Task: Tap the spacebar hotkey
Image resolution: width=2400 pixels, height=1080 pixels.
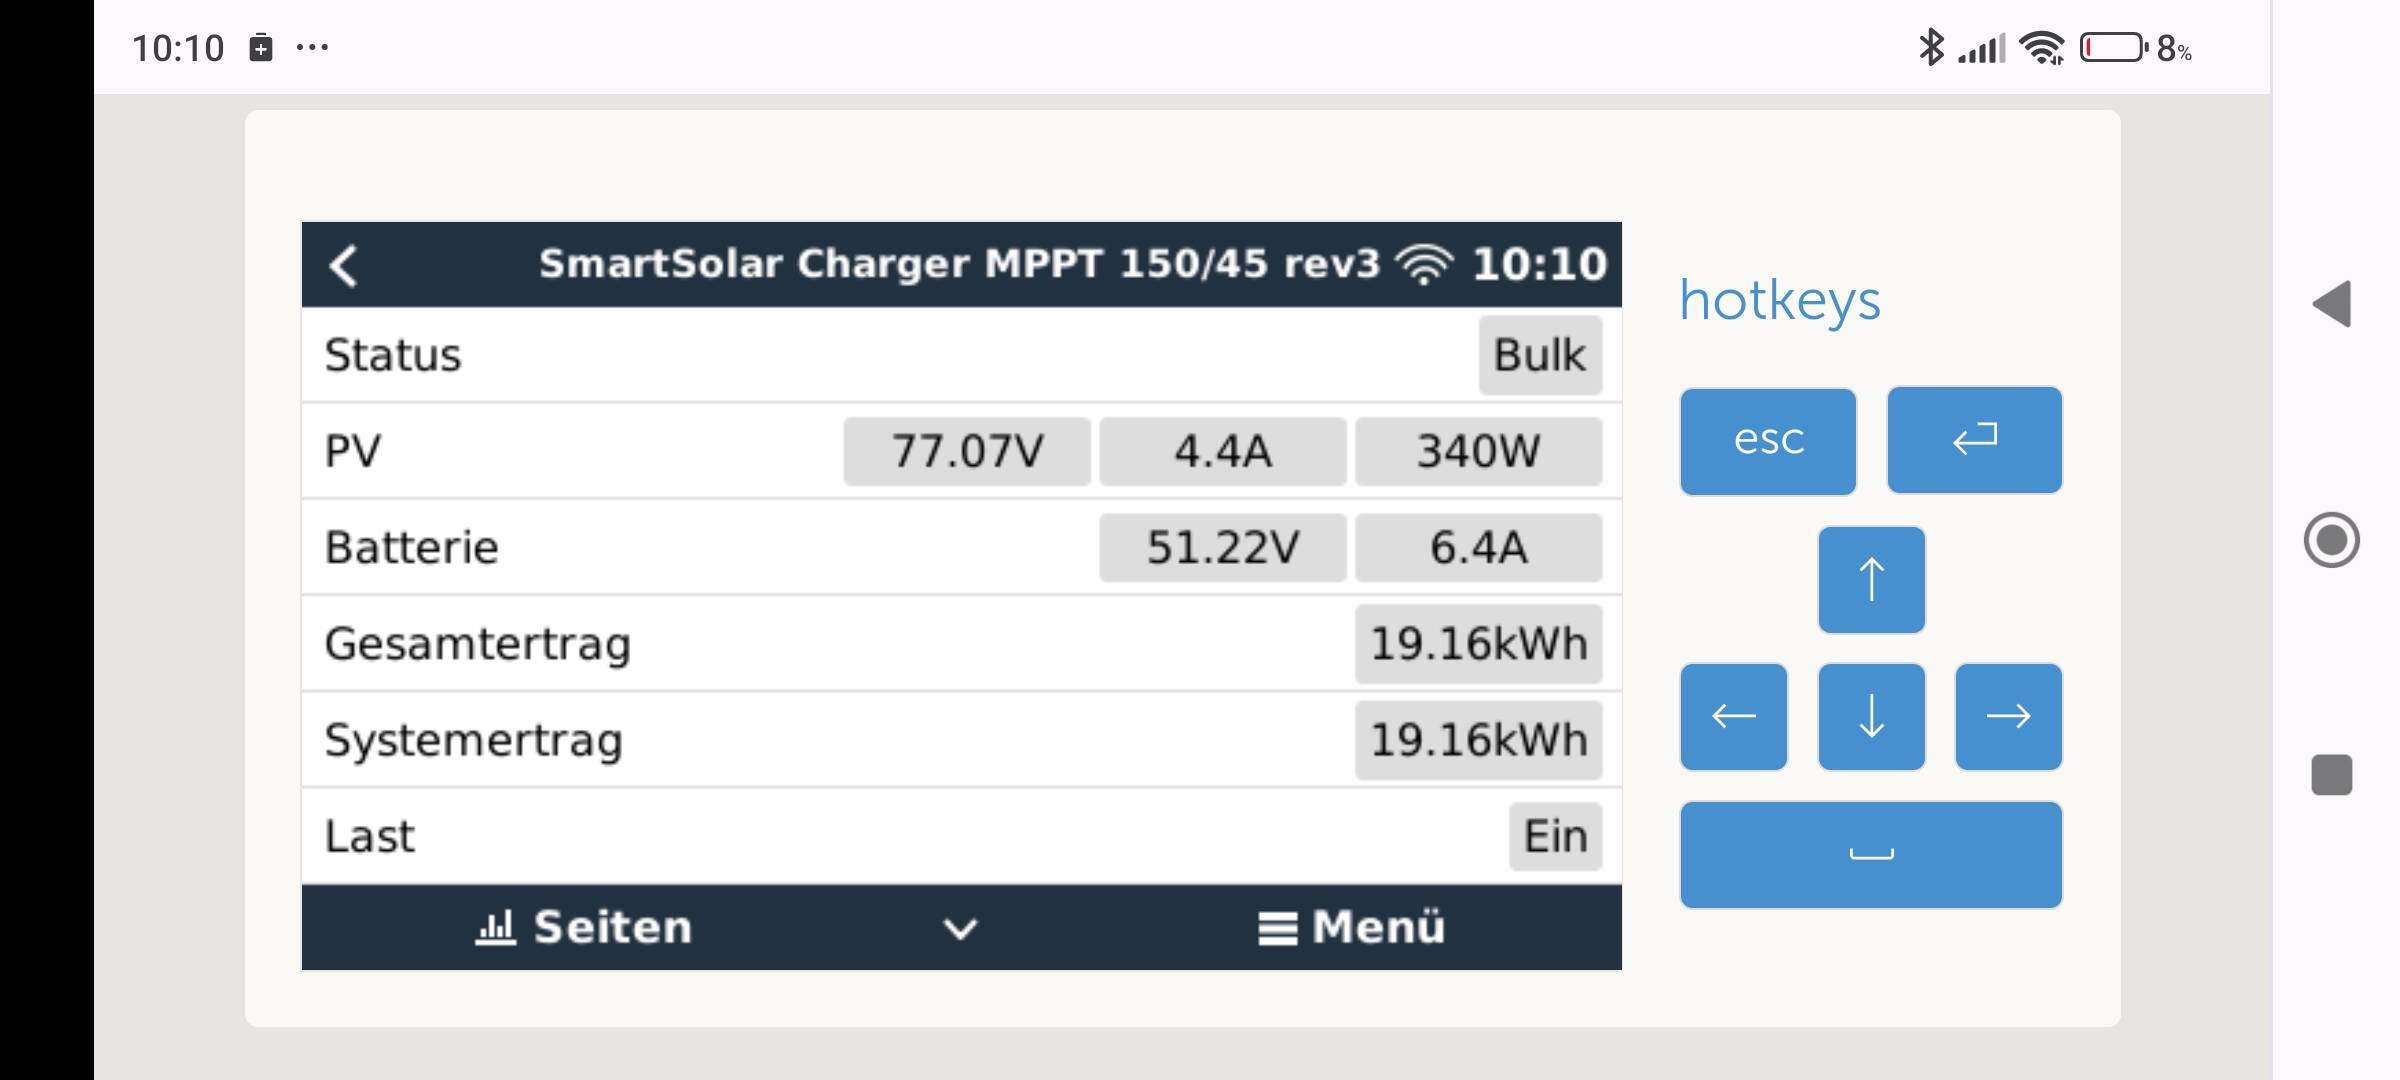Action: tap(1871, 855)
